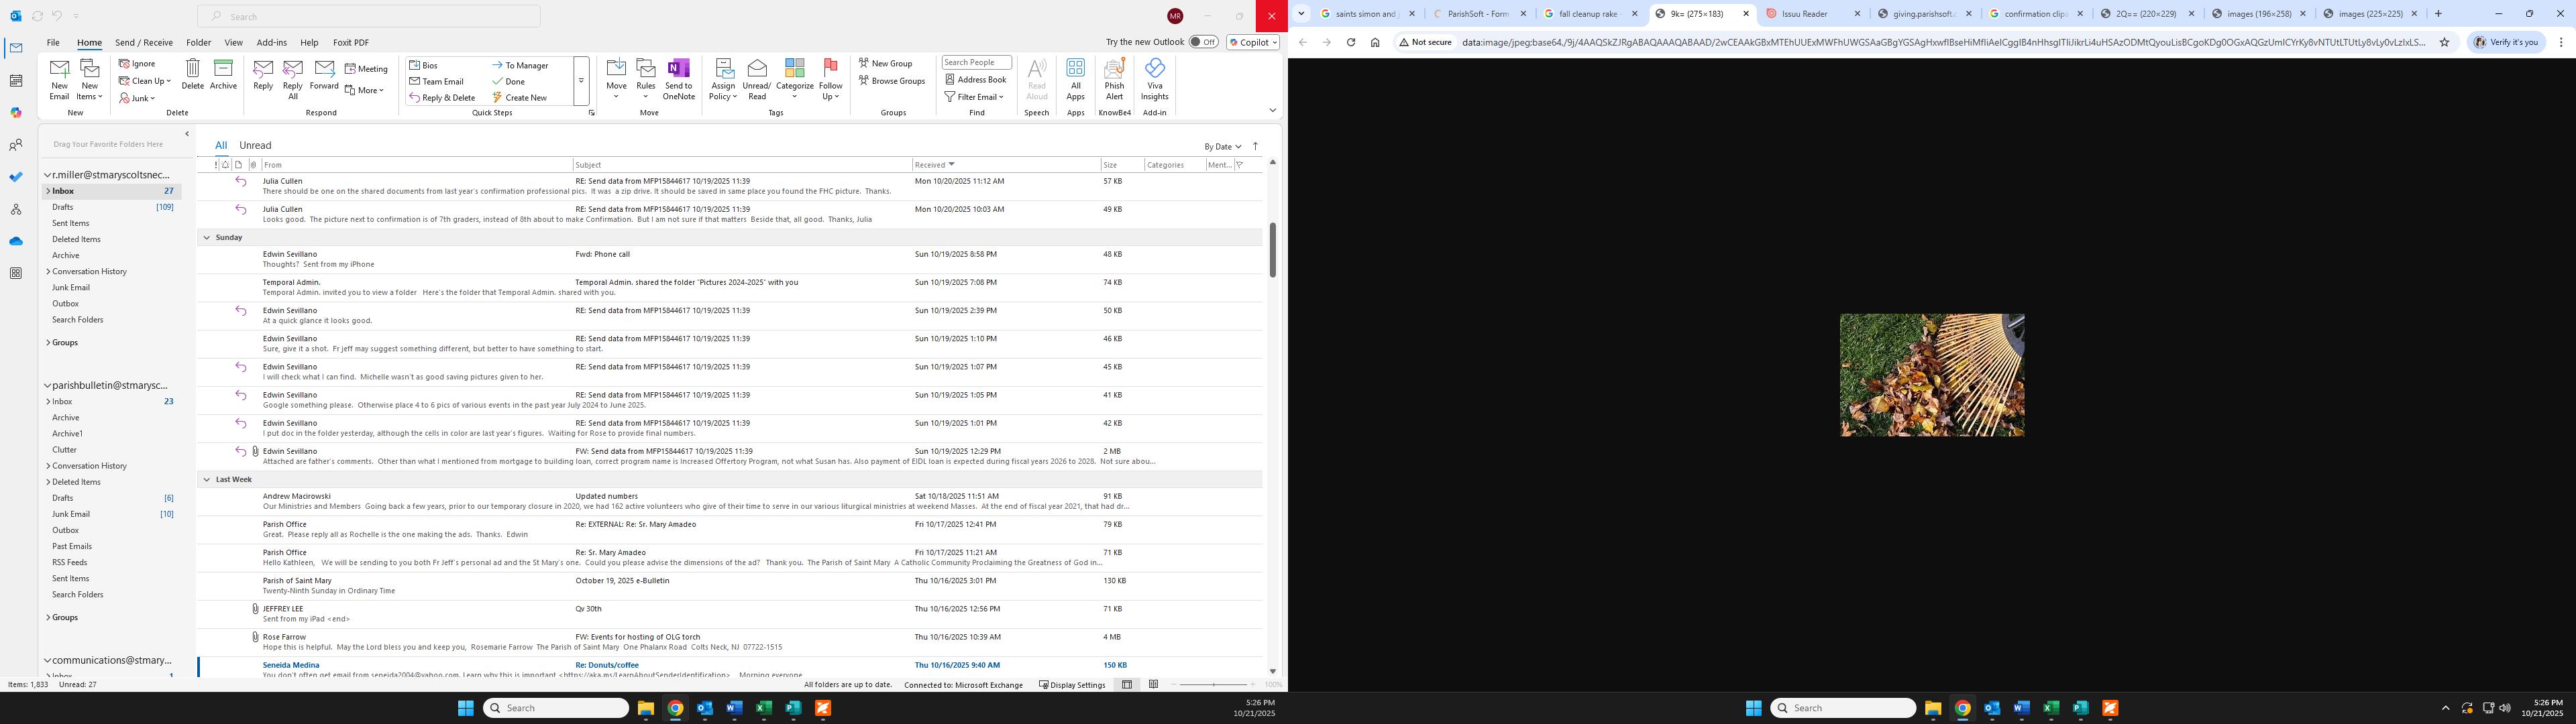Open Calendar from left navigation bar
2576x724 pixels.
tap(16, 81)
